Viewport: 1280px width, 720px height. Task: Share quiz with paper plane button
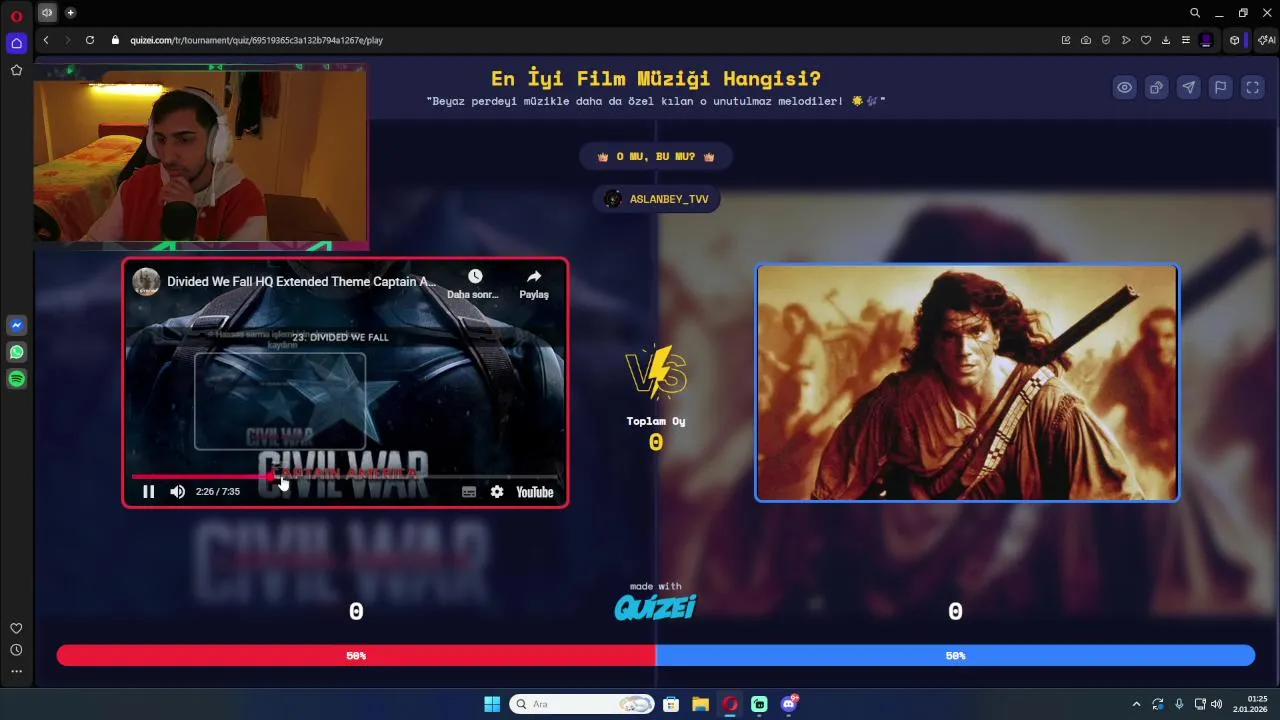[x=1189, y=87]
